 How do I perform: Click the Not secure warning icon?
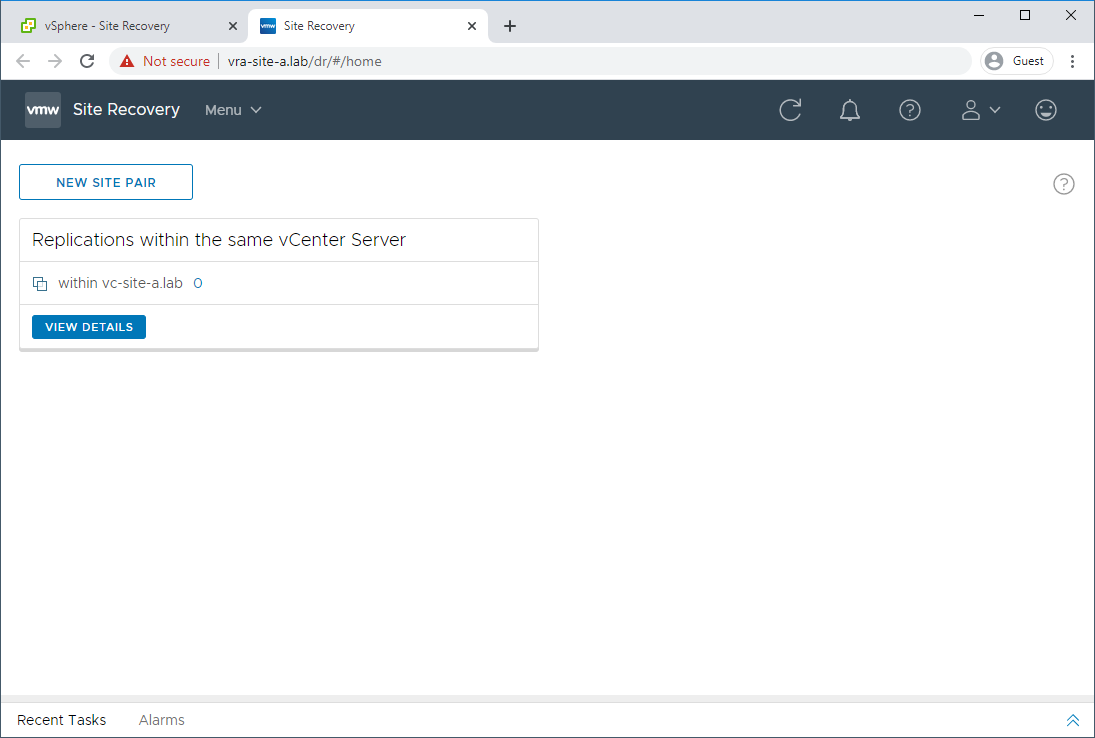127,61
